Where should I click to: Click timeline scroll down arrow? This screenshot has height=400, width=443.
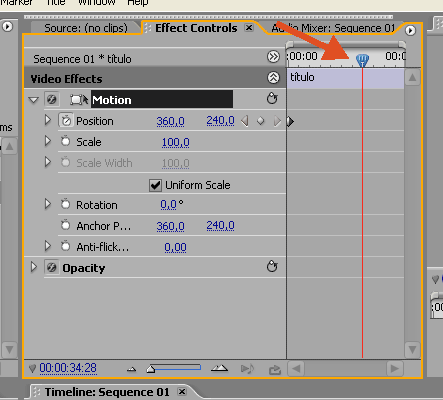pos(412,350)
